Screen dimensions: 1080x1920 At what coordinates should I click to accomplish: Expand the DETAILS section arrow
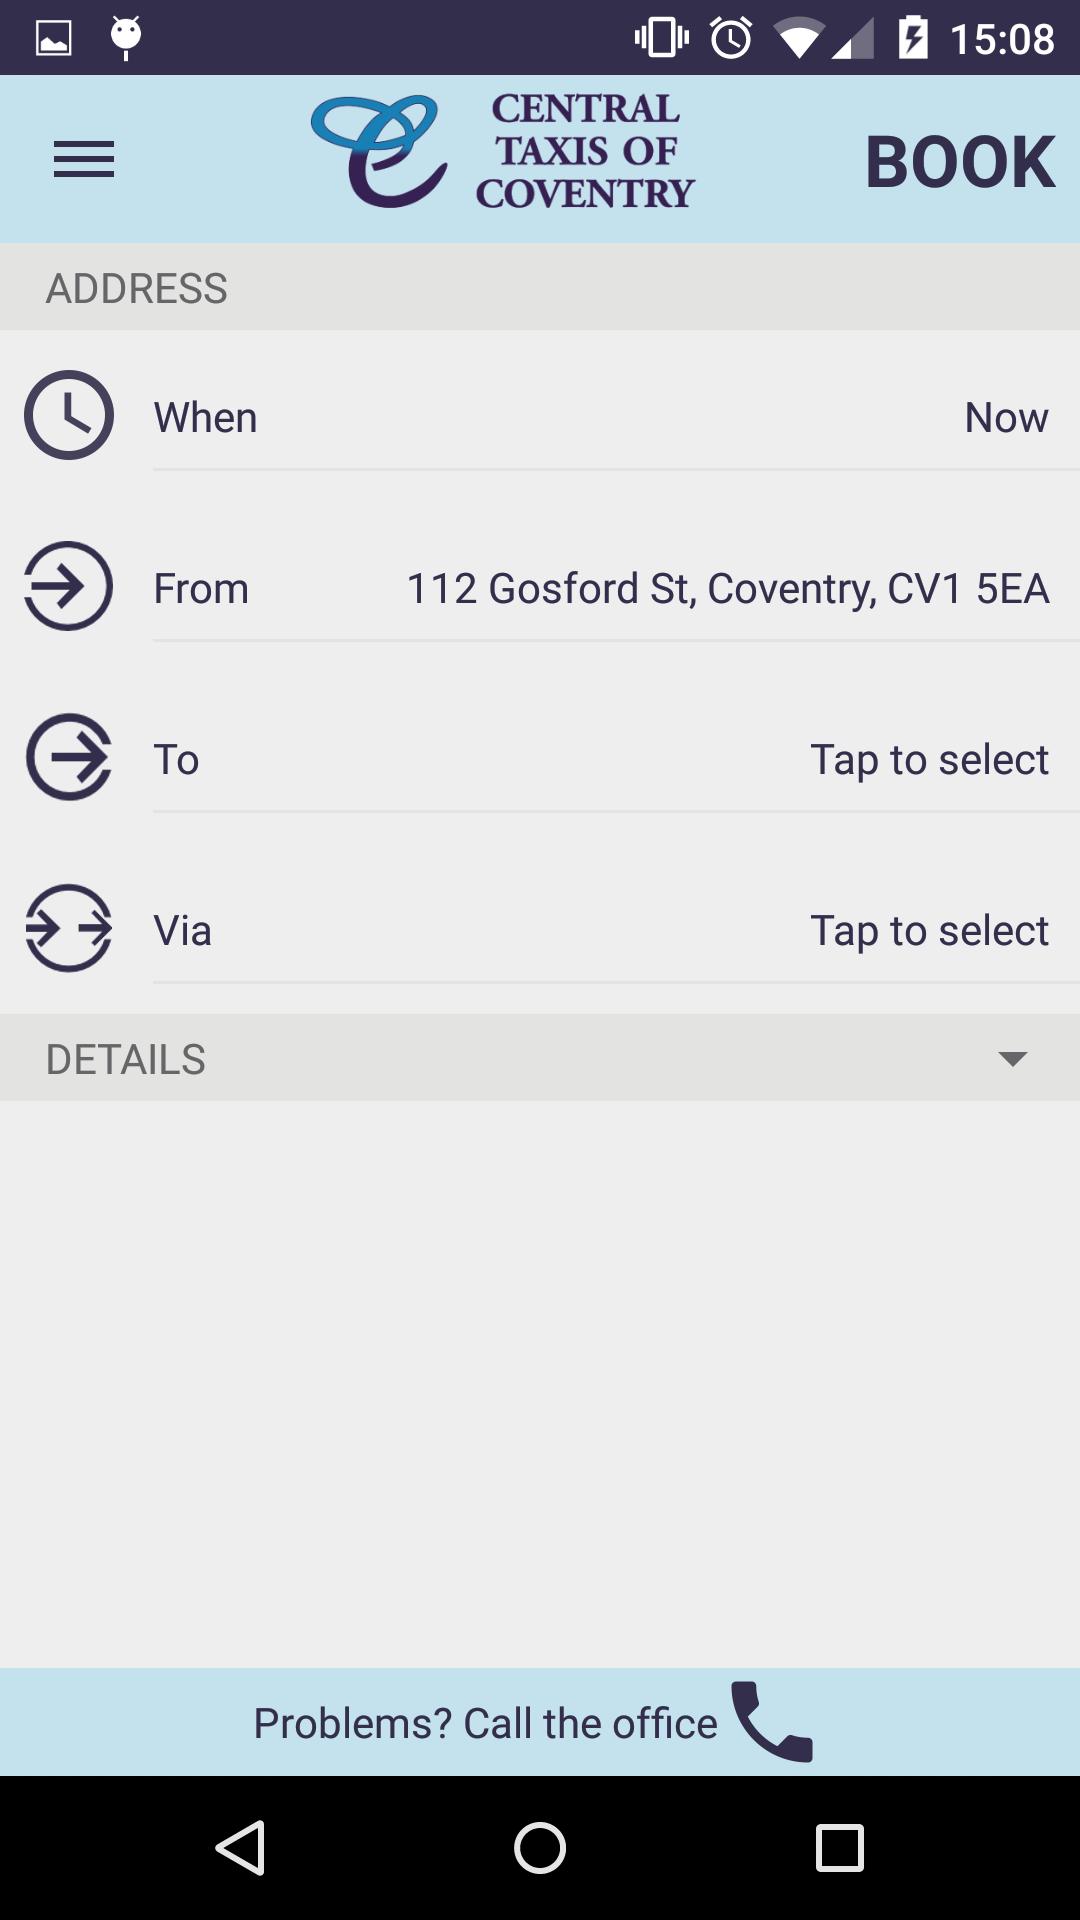coord(1012,1059)
